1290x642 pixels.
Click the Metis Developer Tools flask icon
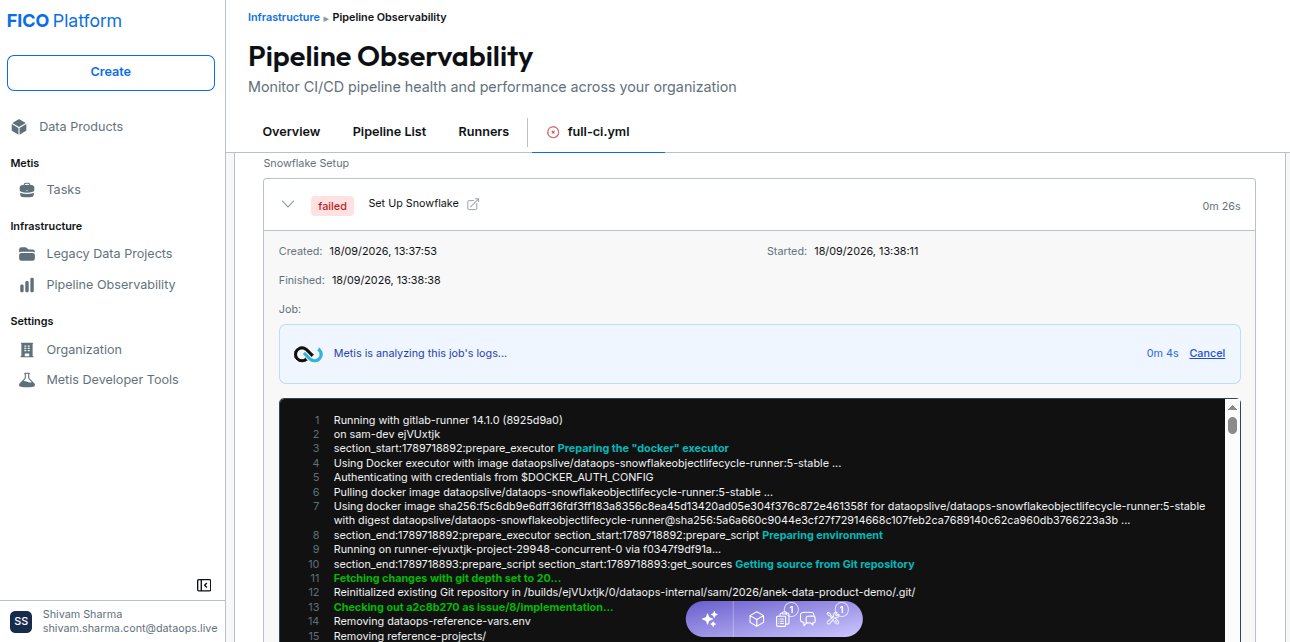point(27,380)
